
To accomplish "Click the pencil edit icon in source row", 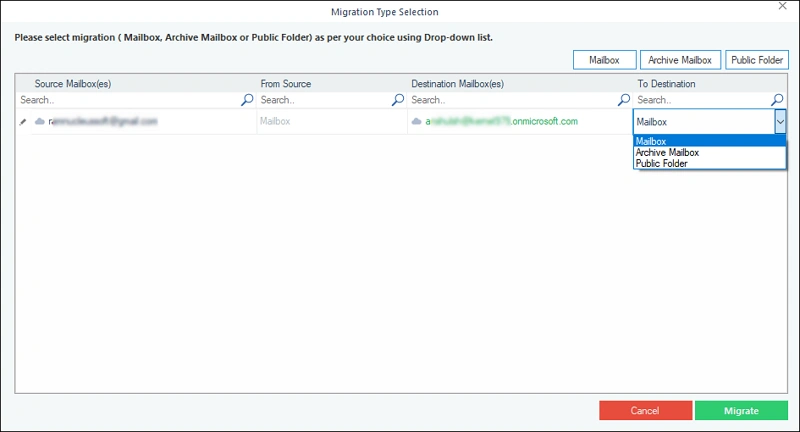I will [x=22, y=121].
